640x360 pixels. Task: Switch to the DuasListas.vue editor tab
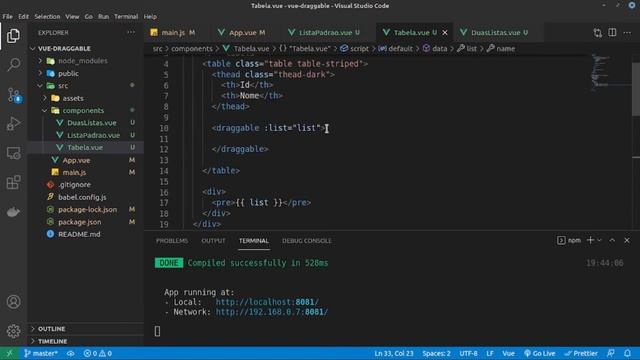495,32
